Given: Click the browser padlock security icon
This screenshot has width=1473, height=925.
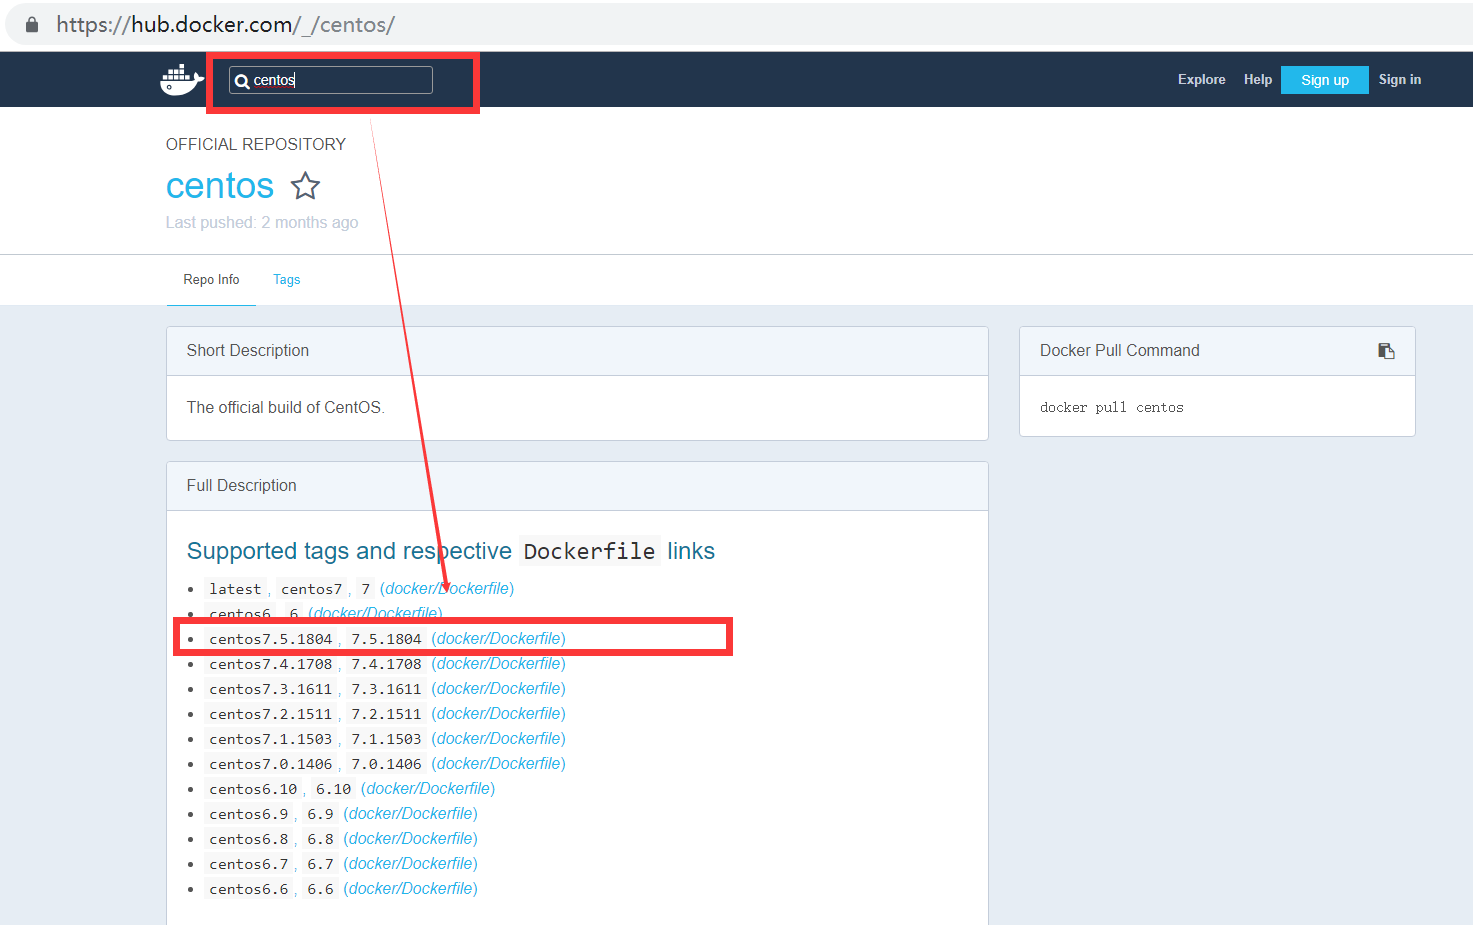Looking at the screenshot, I should pos(32,25).
